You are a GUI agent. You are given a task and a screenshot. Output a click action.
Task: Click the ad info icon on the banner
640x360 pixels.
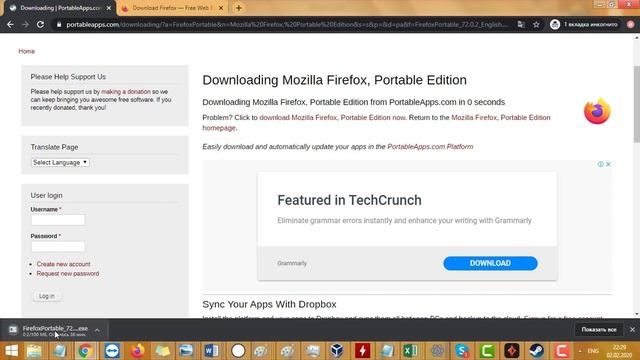coord(600,164)
